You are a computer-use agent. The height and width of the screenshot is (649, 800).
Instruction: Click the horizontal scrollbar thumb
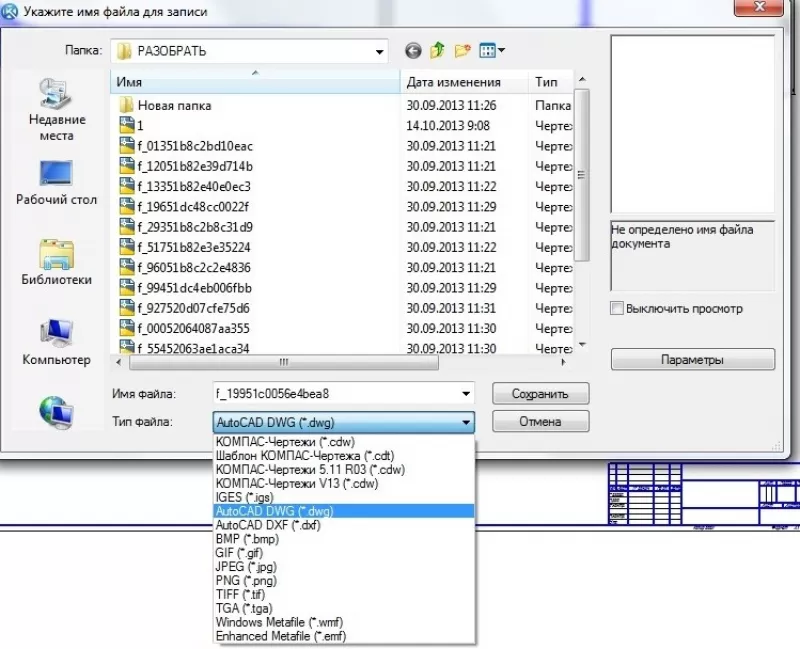284,362
